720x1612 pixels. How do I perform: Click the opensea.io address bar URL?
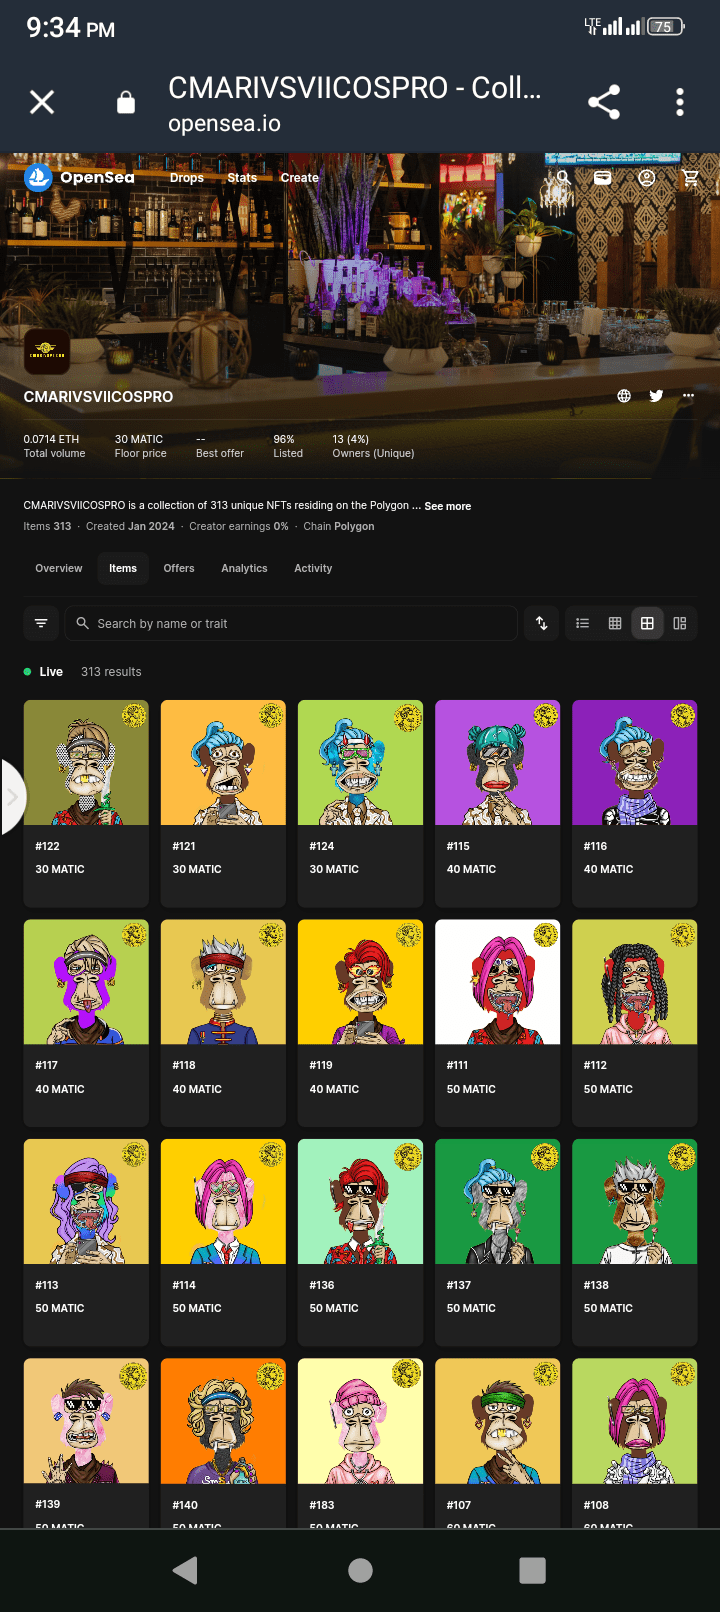[224, 124]
